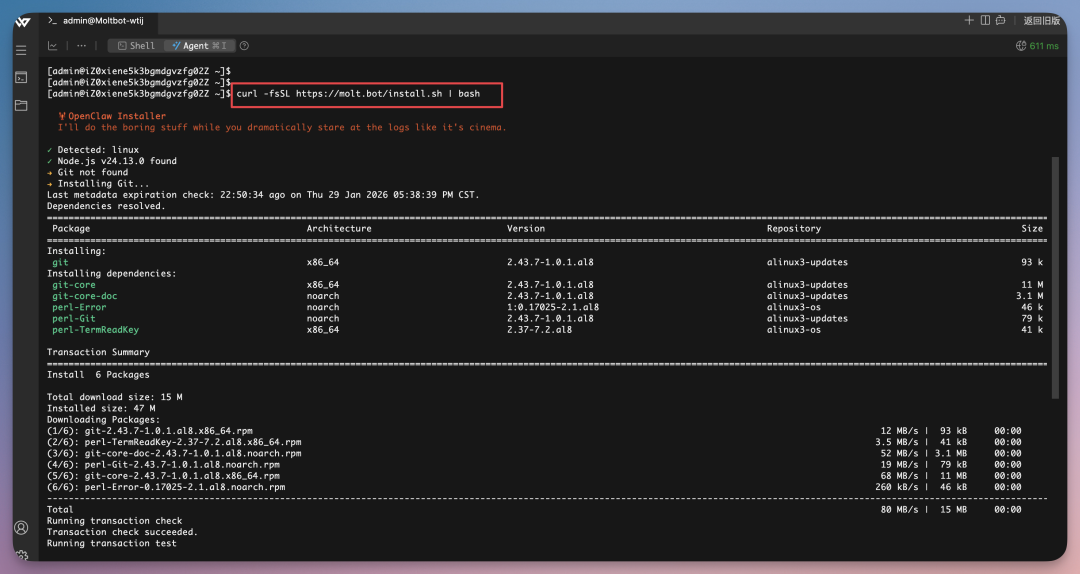Open the terminal panel from sidebar
The height and width of the screenshot is (574, 1080).
(21, 77)
